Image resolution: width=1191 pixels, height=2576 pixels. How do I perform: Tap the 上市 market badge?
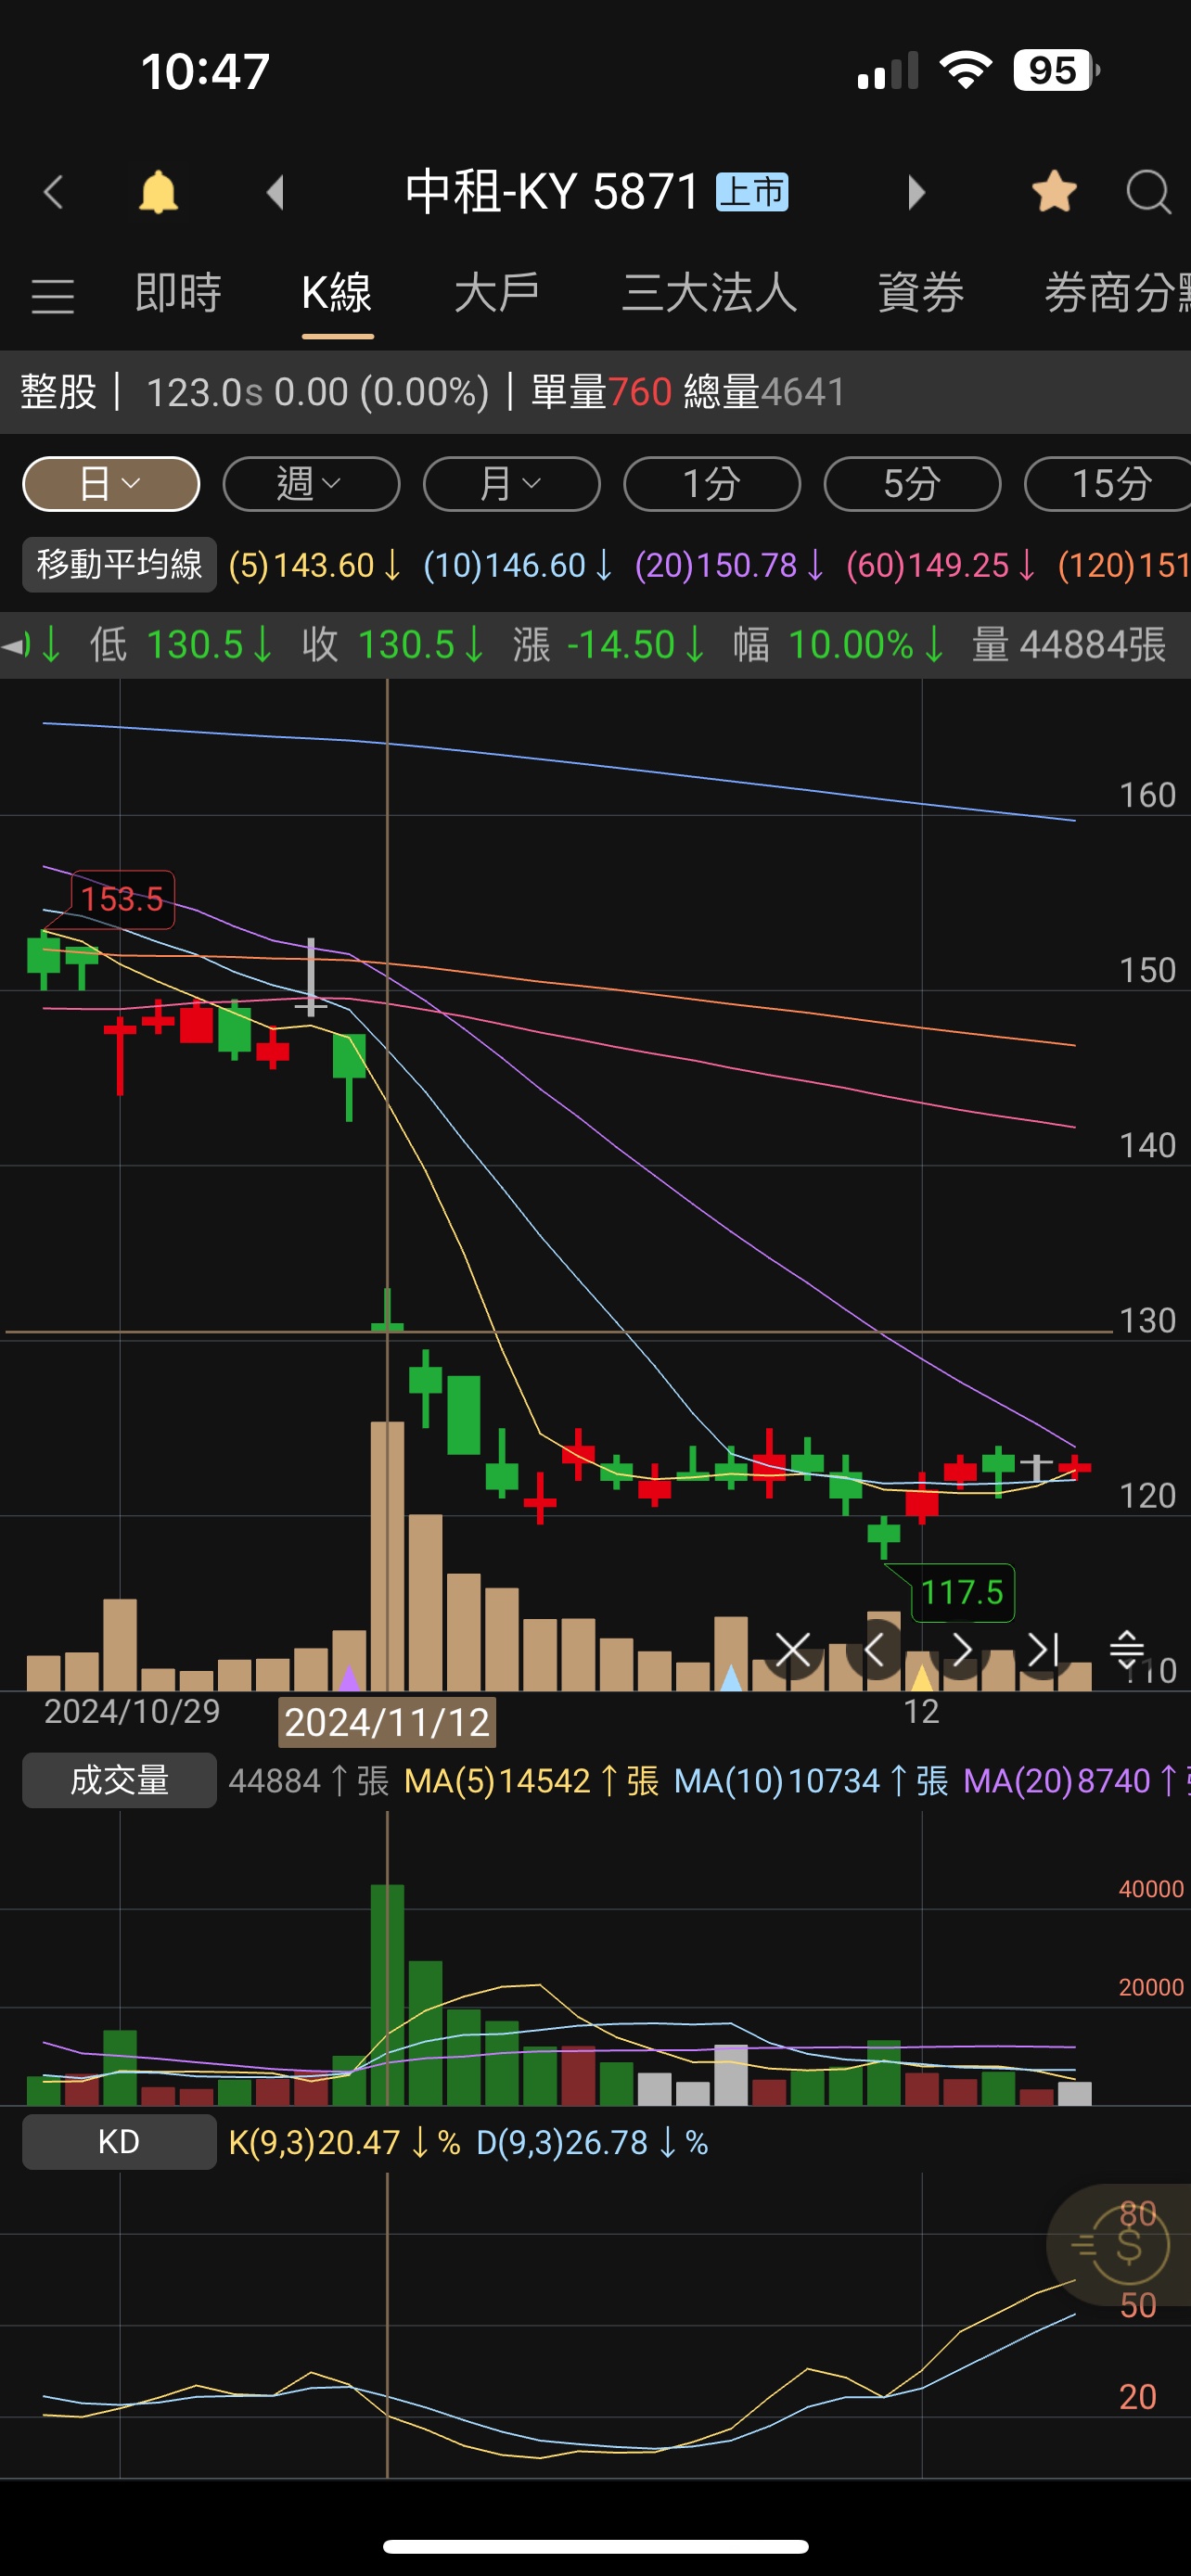click(x=752, y=192)
